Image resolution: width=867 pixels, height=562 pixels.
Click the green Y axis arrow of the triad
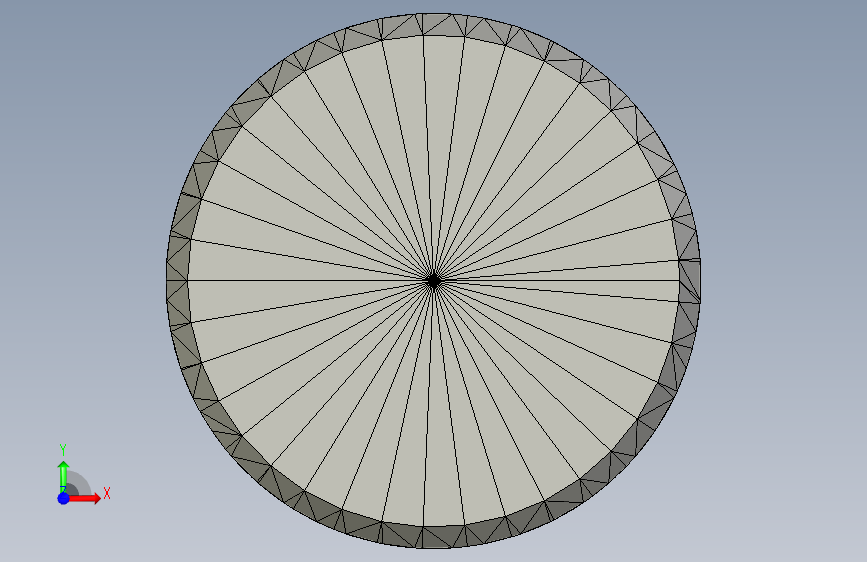tap(64, 475)
